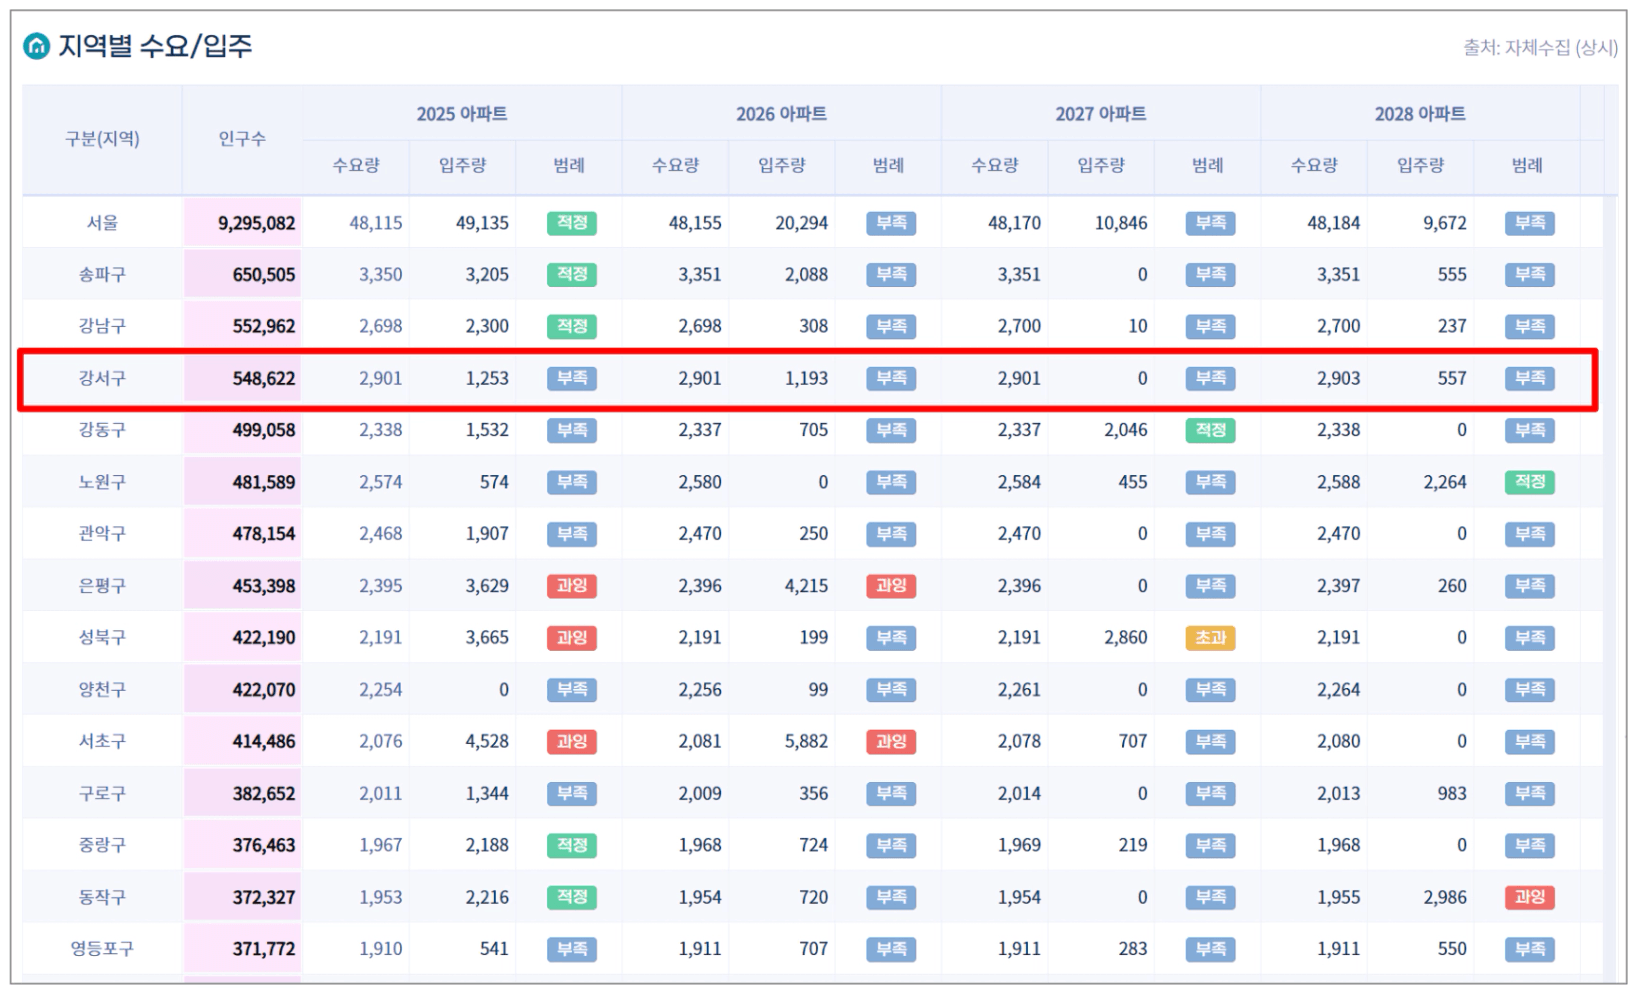Viewport: 1637px width, 993px height.
Task: Click the 4,215 value in 은평구 row
Action: (x=806, y=586)
